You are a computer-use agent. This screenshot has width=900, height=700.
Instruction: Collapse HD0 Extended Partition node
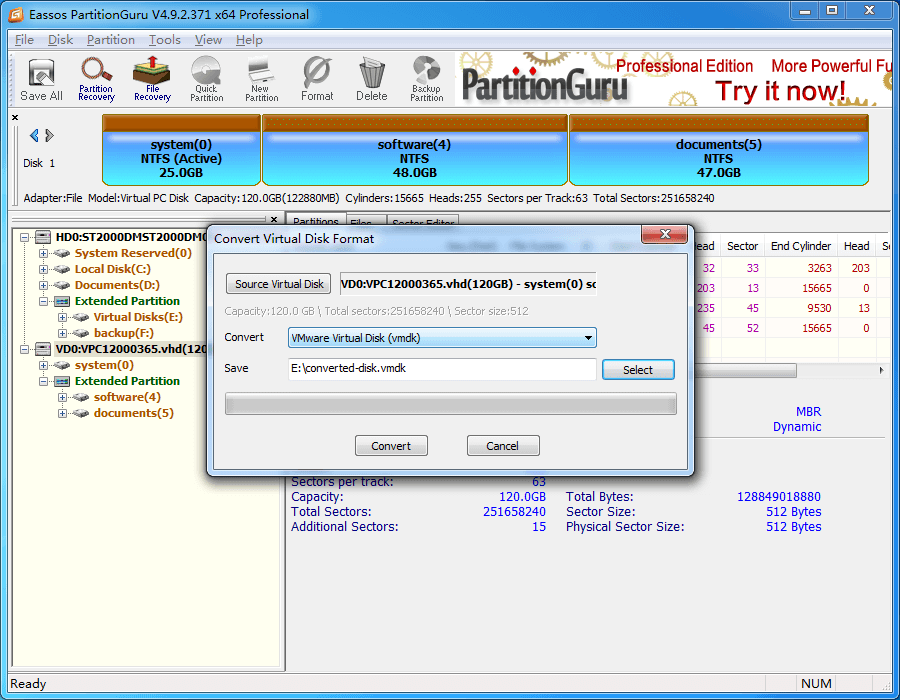click(43, 301)
